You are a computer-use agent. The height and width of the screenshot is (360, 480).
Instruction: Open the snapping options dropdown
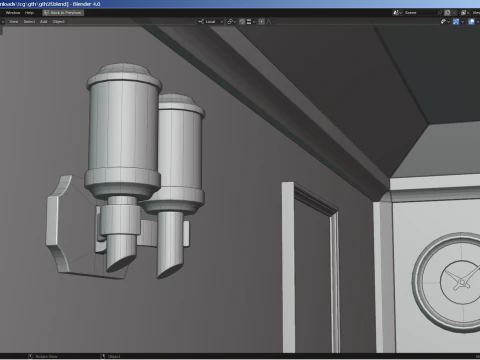click(251, 22)
